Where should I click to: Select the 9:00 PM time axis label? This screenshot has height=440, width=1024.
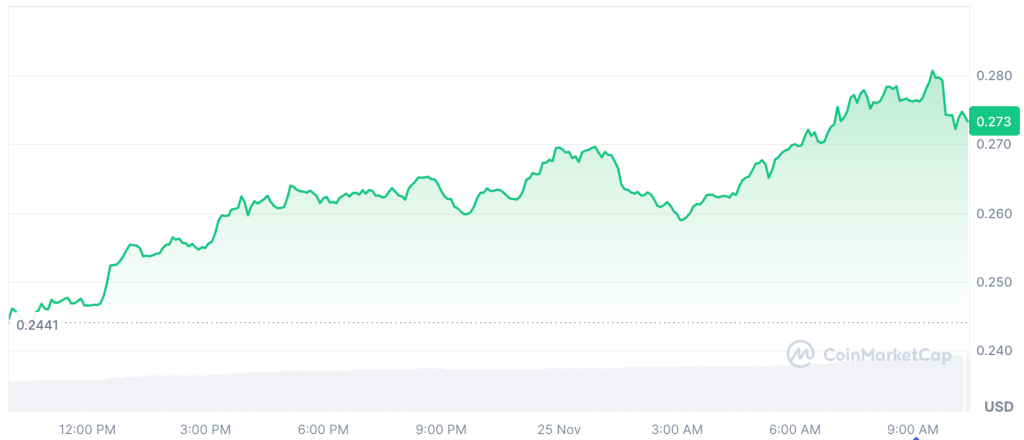441,429
